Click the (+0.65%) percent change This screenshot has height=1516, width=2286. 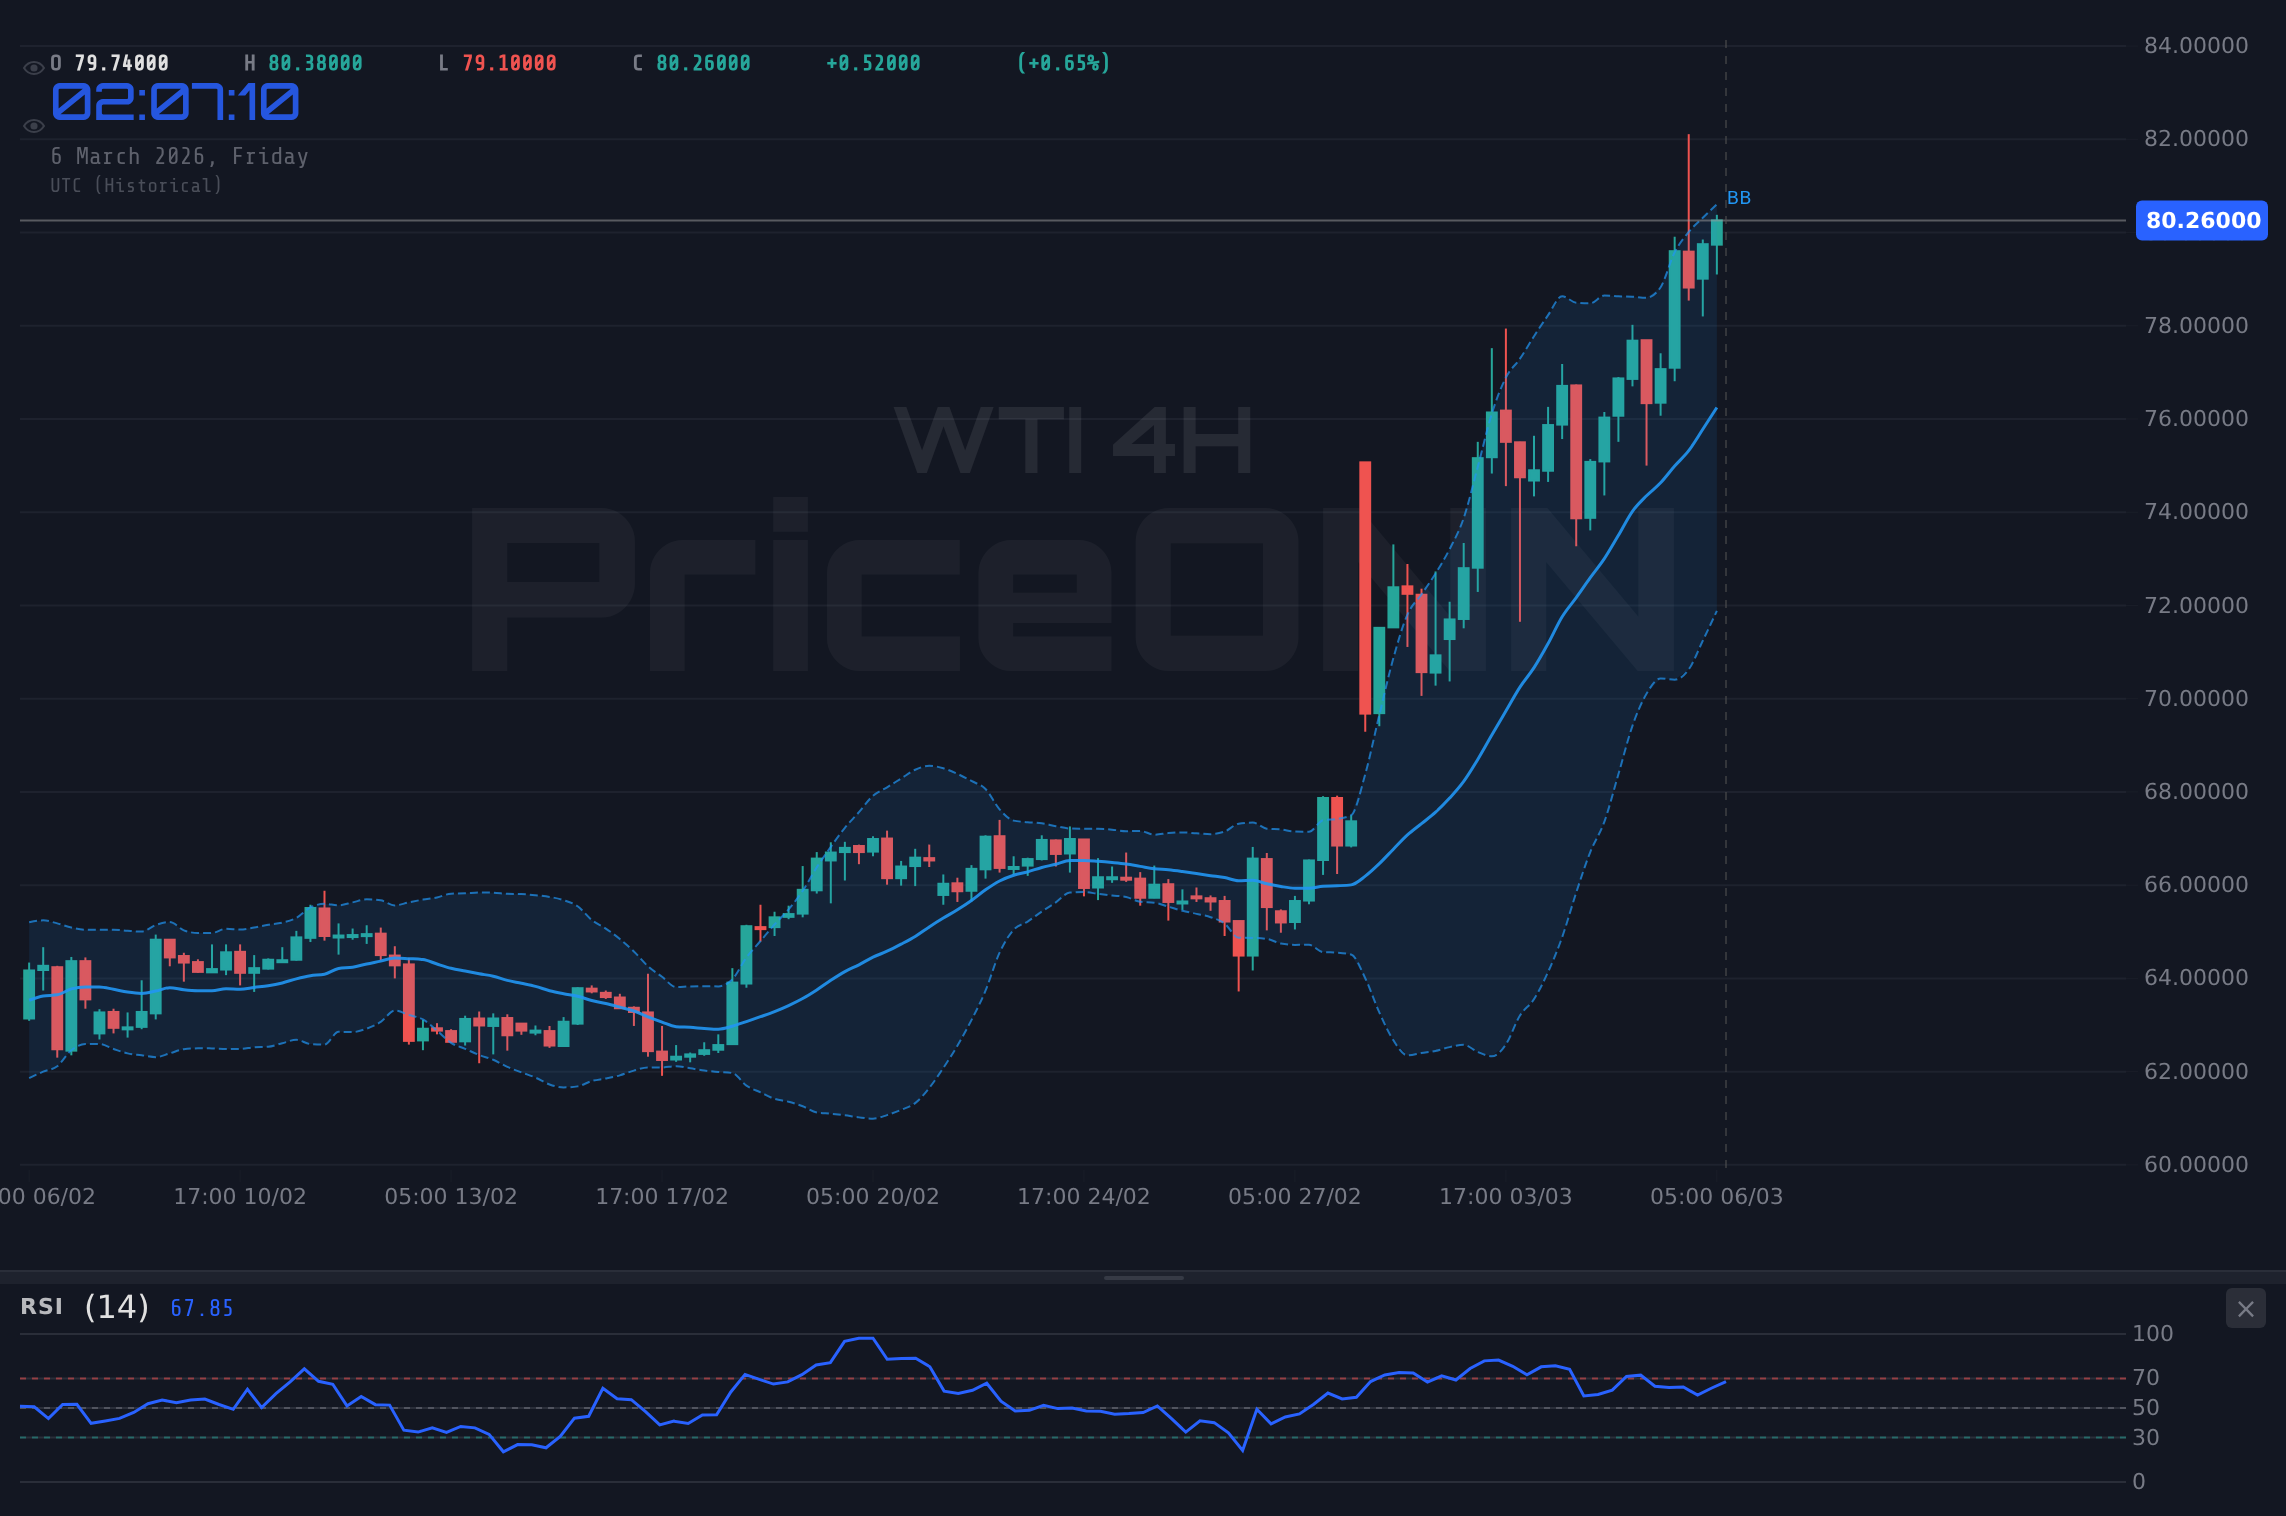click(1064, 63)
